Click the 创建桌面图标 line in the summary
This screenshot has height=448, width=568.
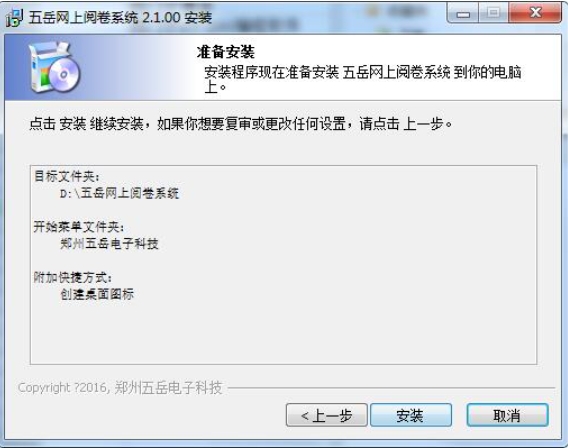(x=97, y=294)
